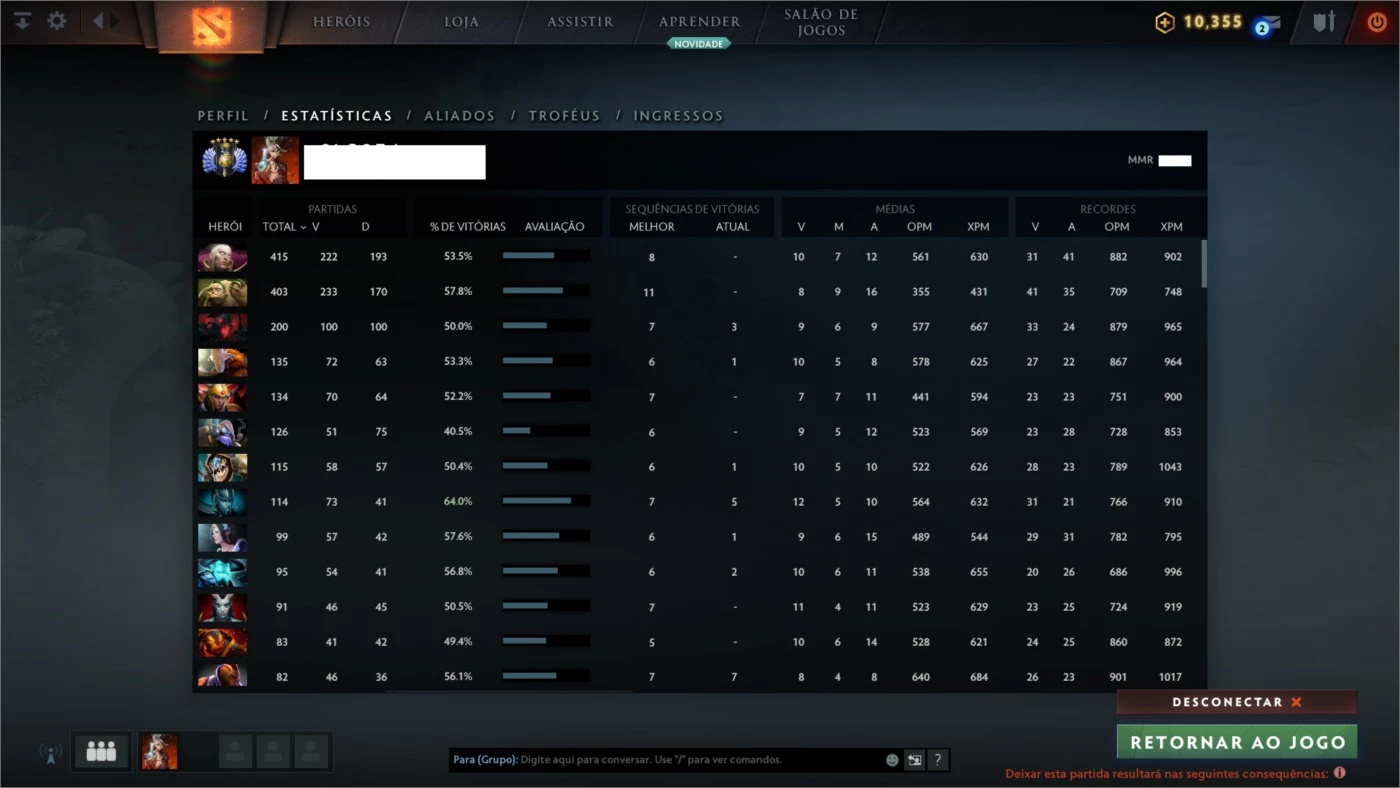The image size is (1400, 788).
Task: Go forward with the right arrow
Action: point(115,20)
